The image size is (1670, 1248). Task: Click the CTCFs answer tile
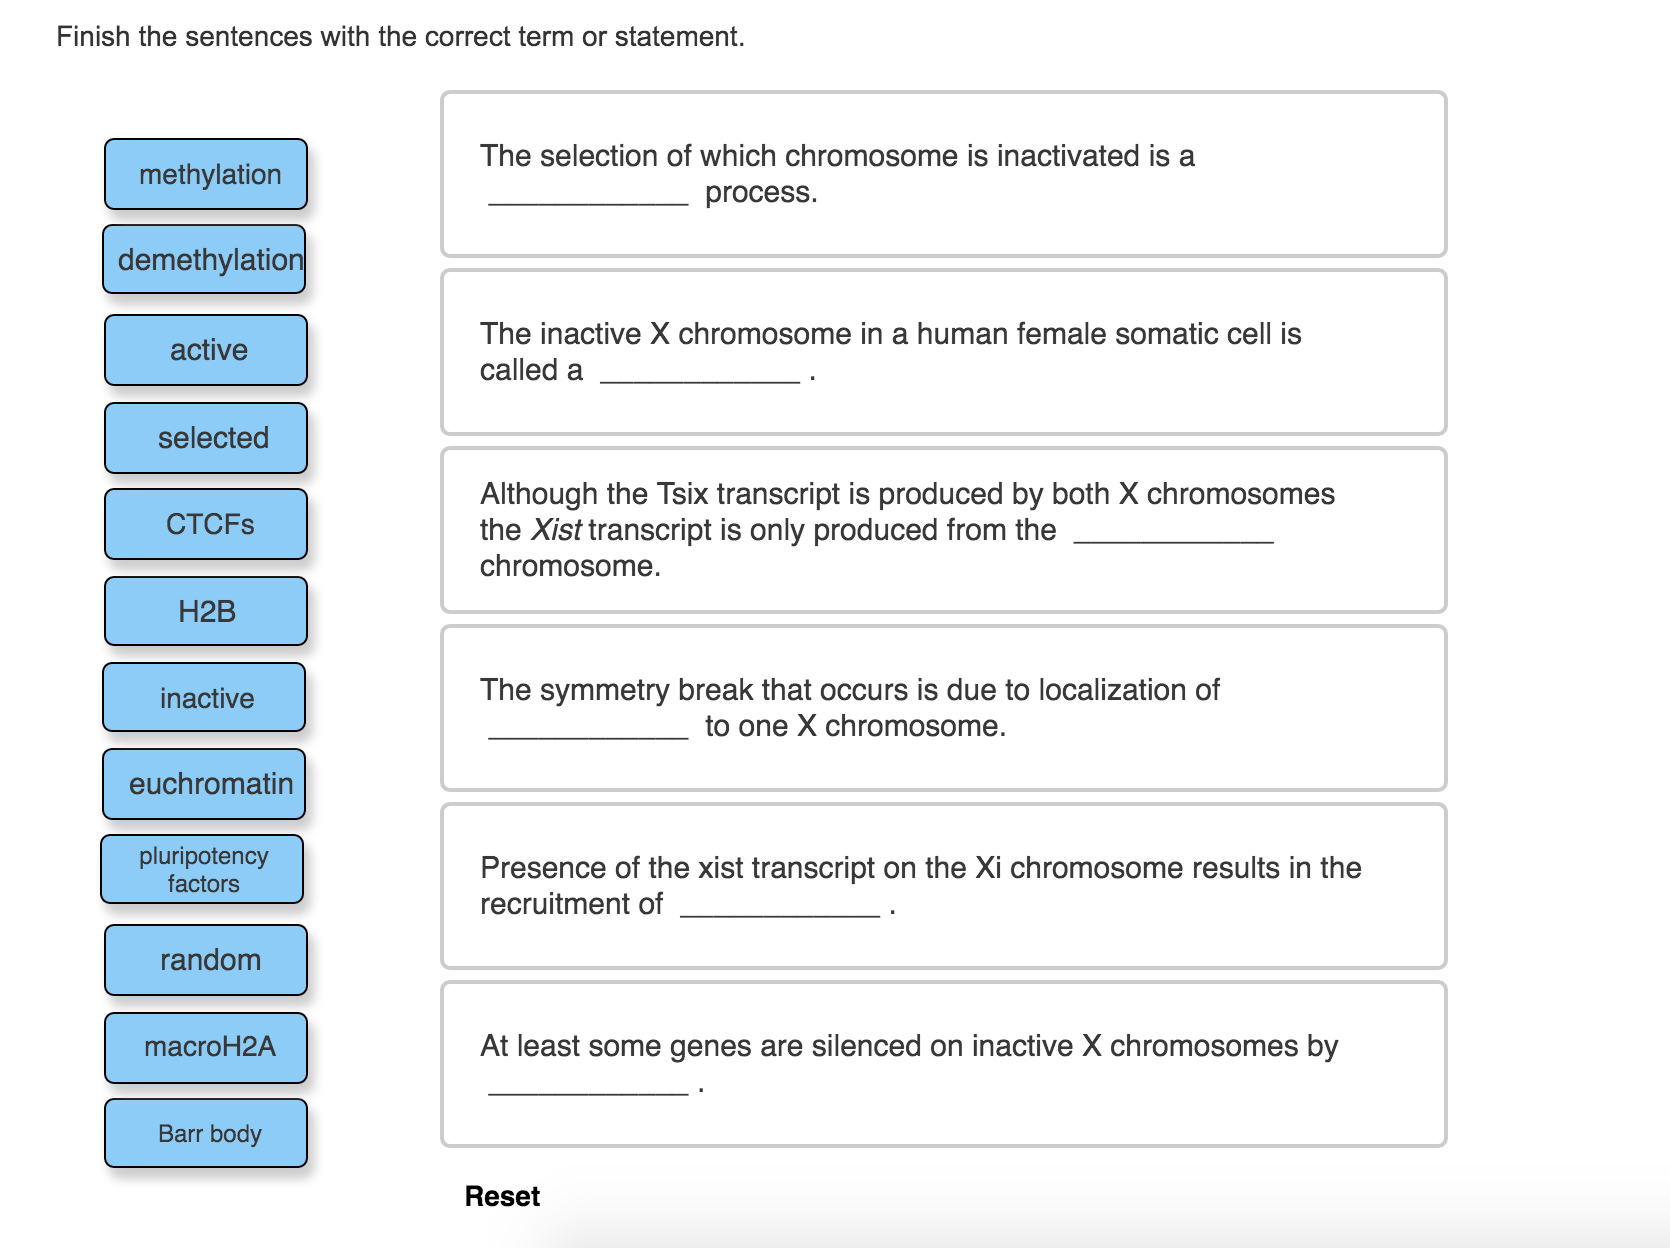click(x=205, y=523)
